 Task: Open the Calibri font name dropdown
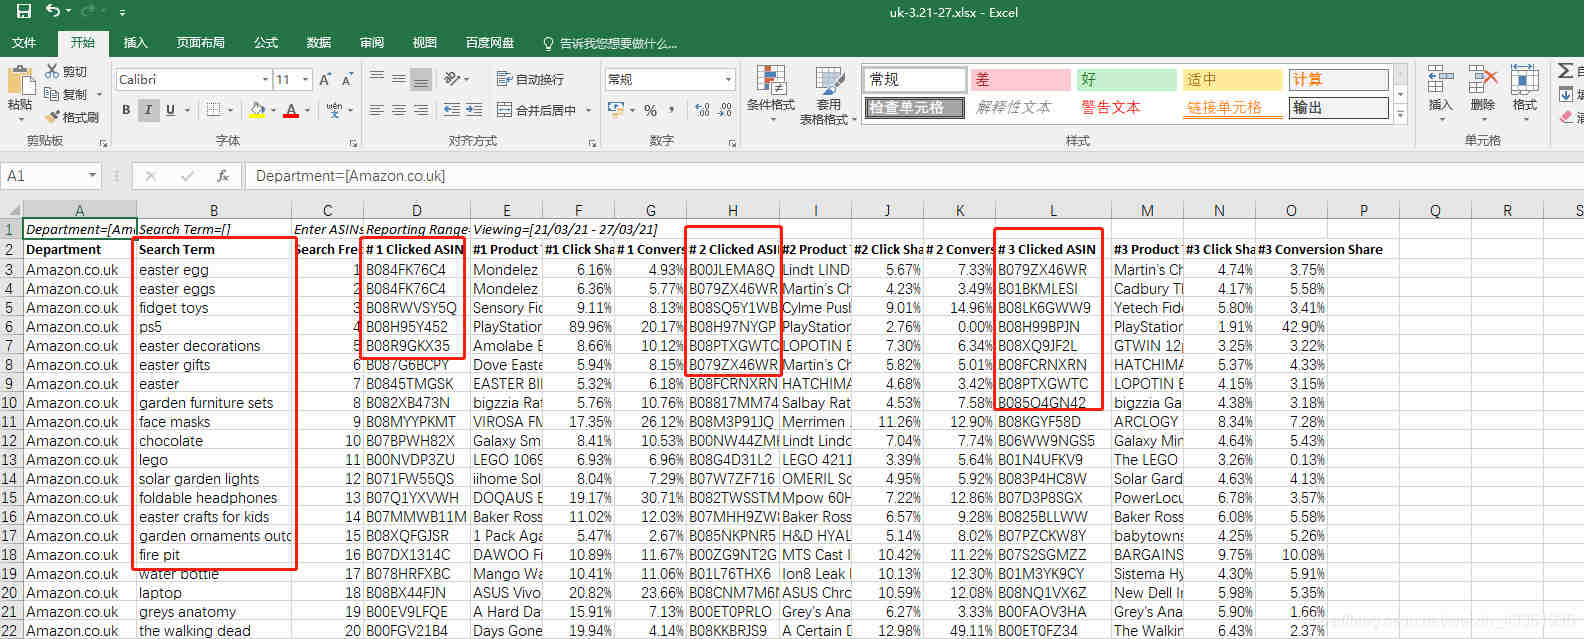[265, 80]
